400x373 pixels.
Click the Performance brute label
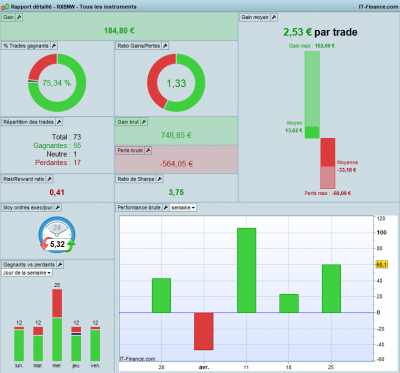pyautogui.click(x=139, y=207)
